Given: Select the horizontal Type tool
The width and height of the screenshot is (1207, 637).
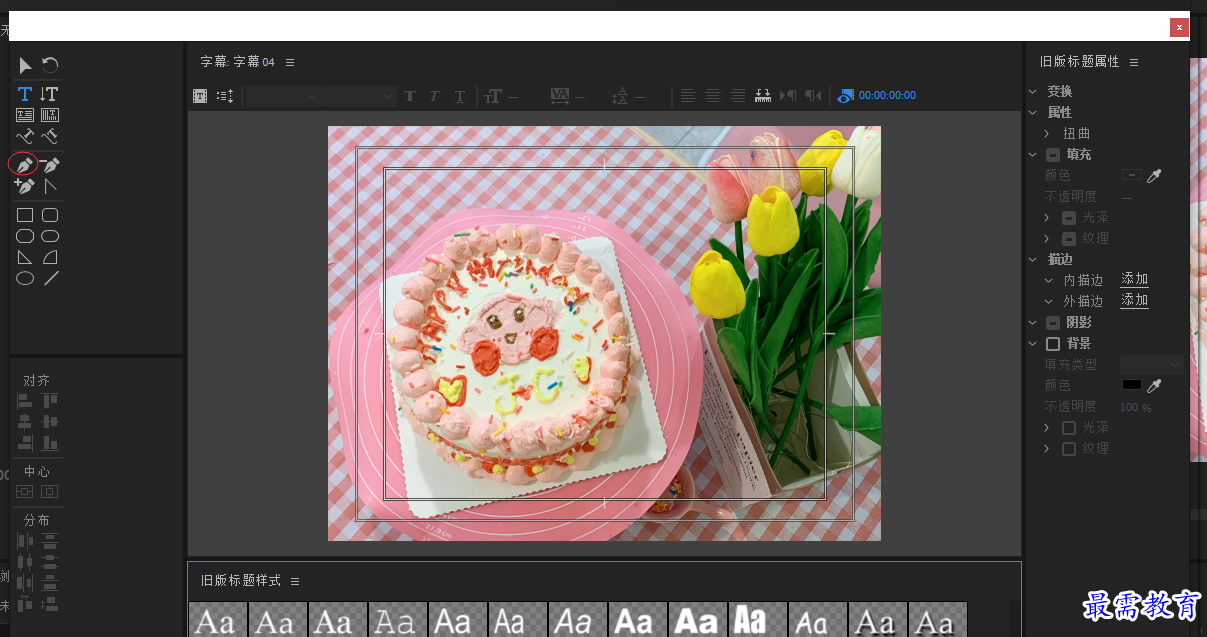Looking at the screenshot, I should pyautogui.click(x=25, y=94).
